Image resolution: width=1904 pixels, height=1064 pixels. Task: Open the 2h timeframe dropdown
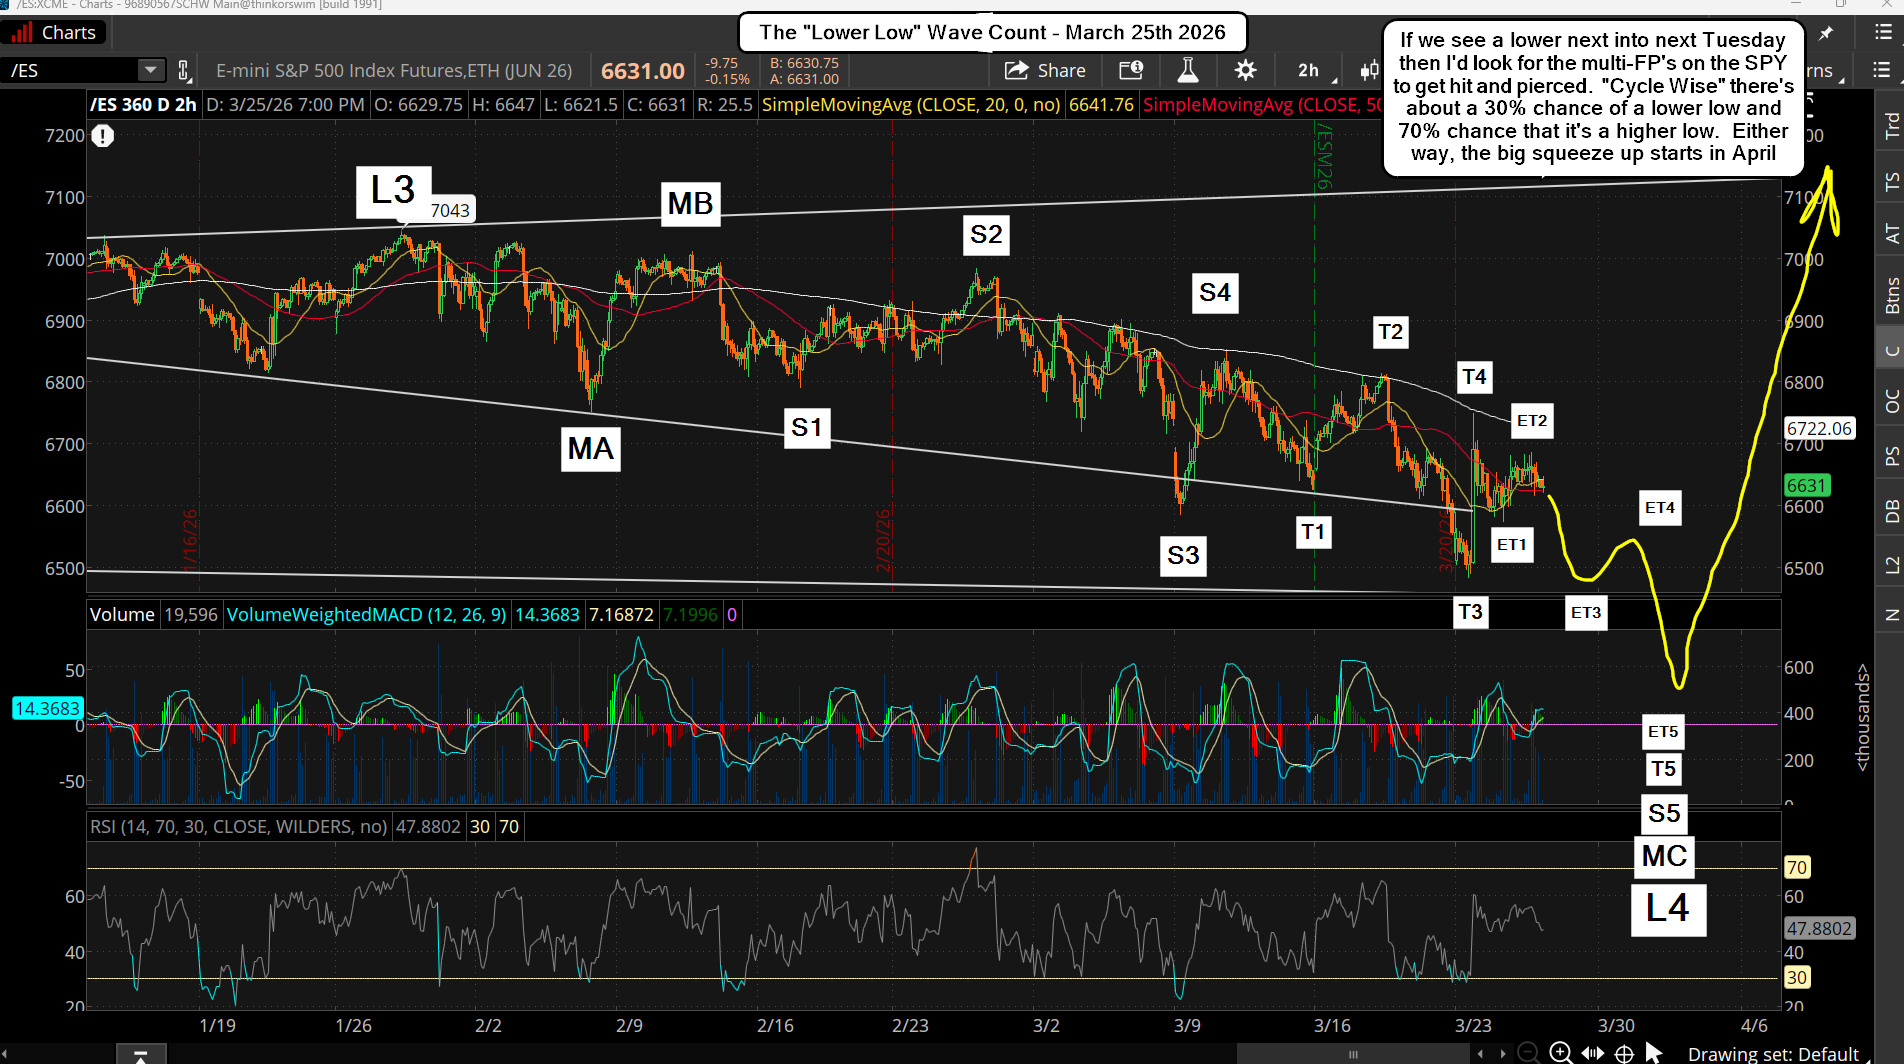(x=1308, y=70)
